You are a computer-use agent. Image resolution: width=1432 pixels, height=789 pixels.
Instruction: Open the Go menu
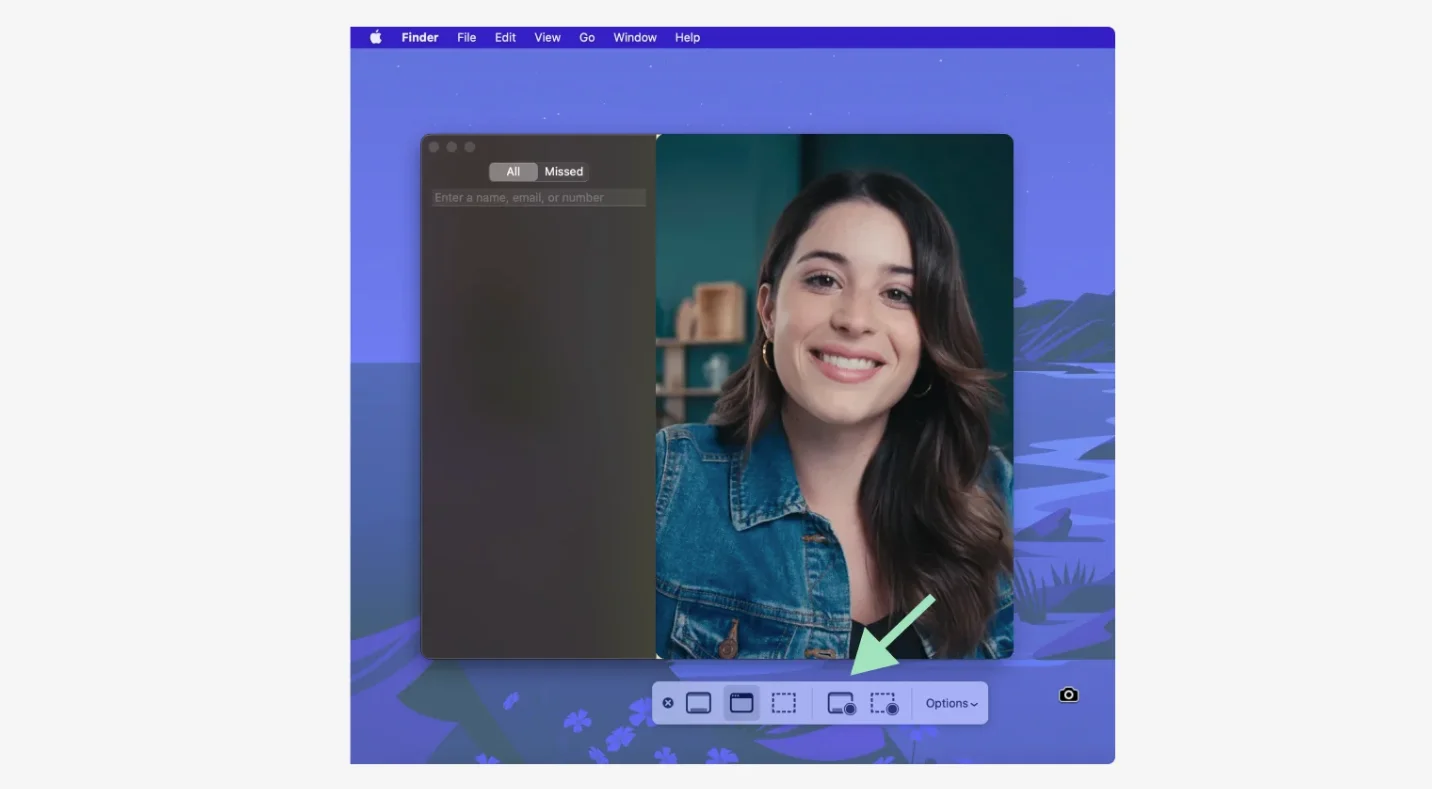tap(587, 37)
